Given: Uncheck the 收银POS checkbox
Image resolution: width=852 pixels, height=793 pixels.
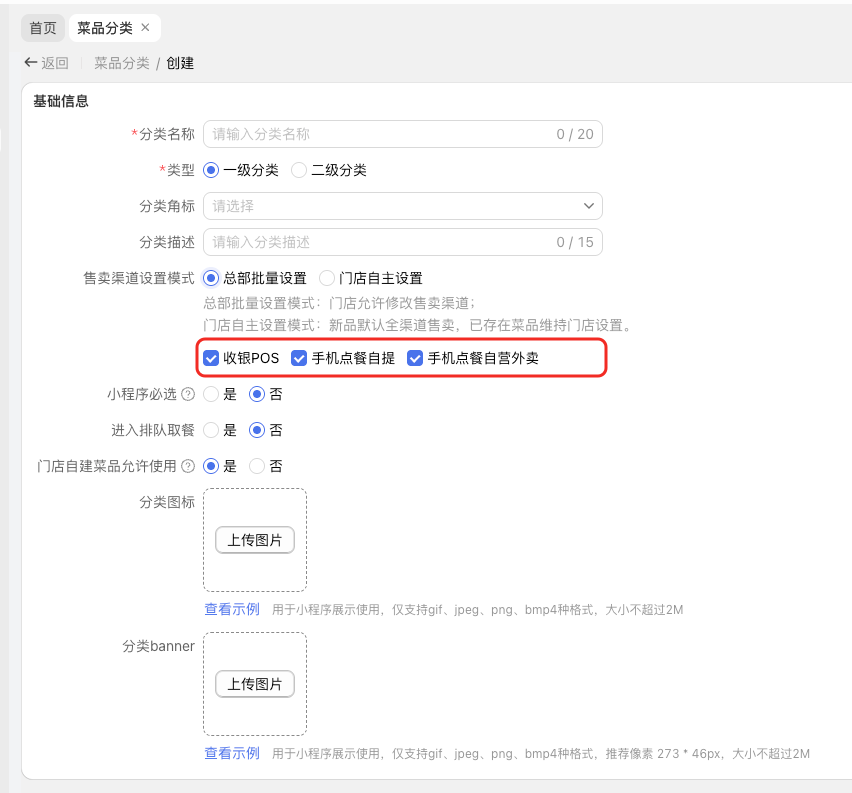Looking at the screenshot, I should 211,358.
